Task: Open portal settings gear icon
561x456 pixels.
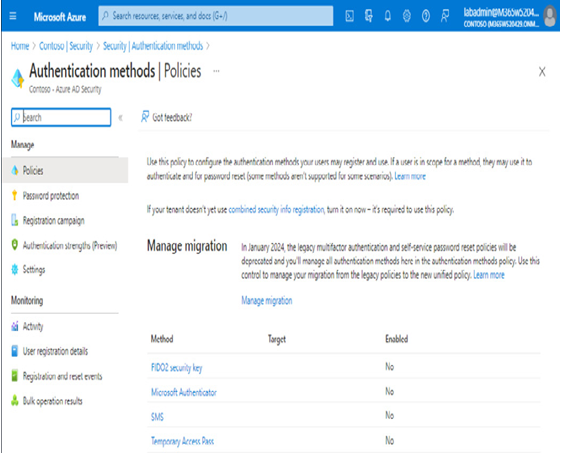Action: pos(406,16)
